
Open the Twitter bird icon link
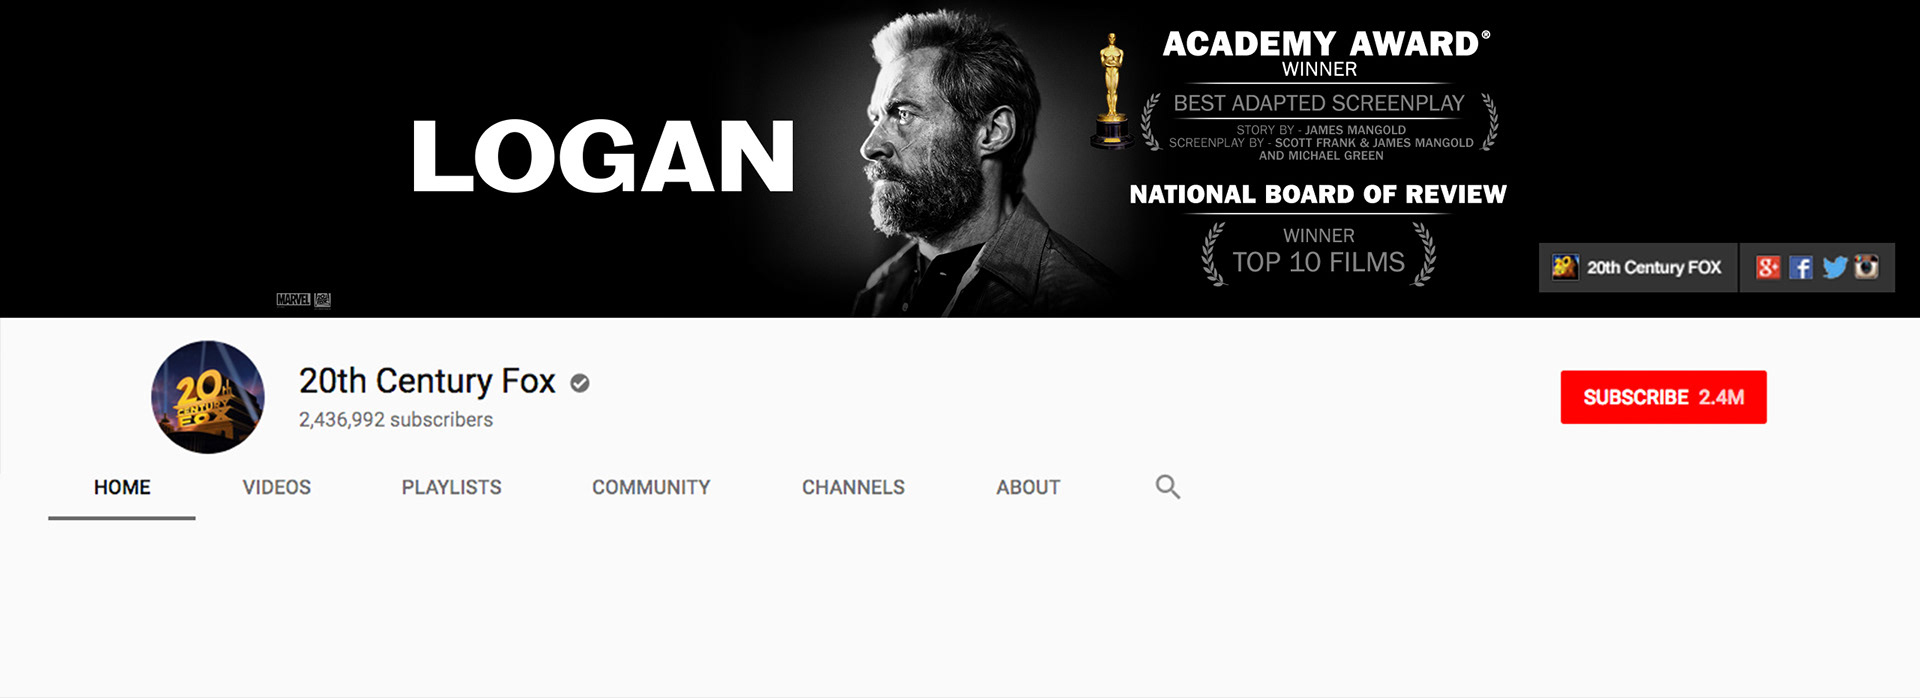click(1834, 268)
